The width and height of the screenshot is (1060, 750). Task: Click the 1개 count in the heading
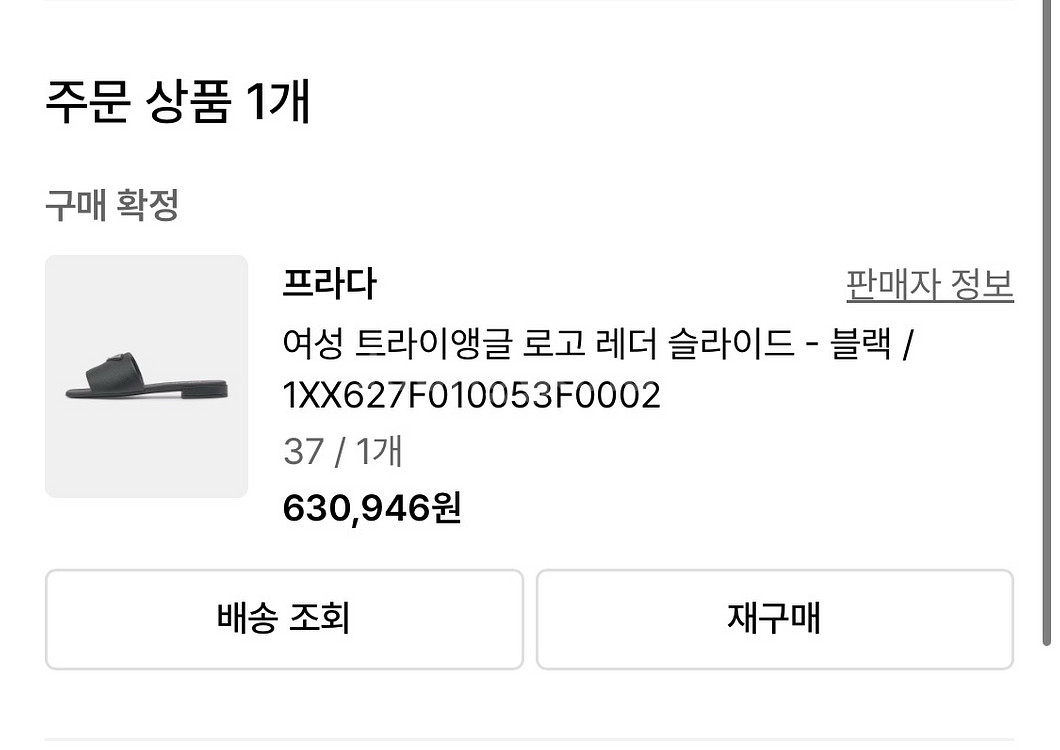click(276, 102)
